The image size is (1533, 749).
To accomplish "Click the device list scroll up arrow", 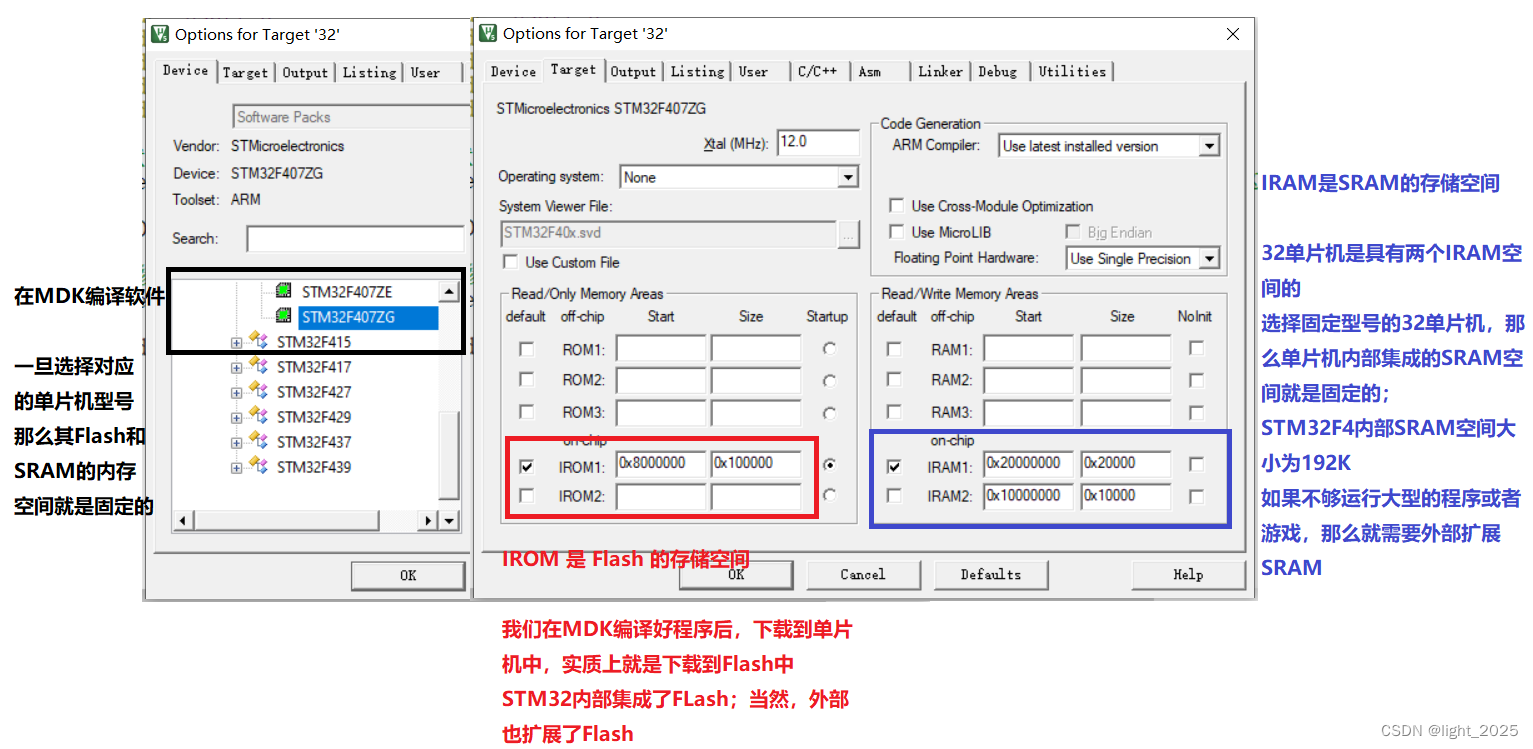I will 449,292.
